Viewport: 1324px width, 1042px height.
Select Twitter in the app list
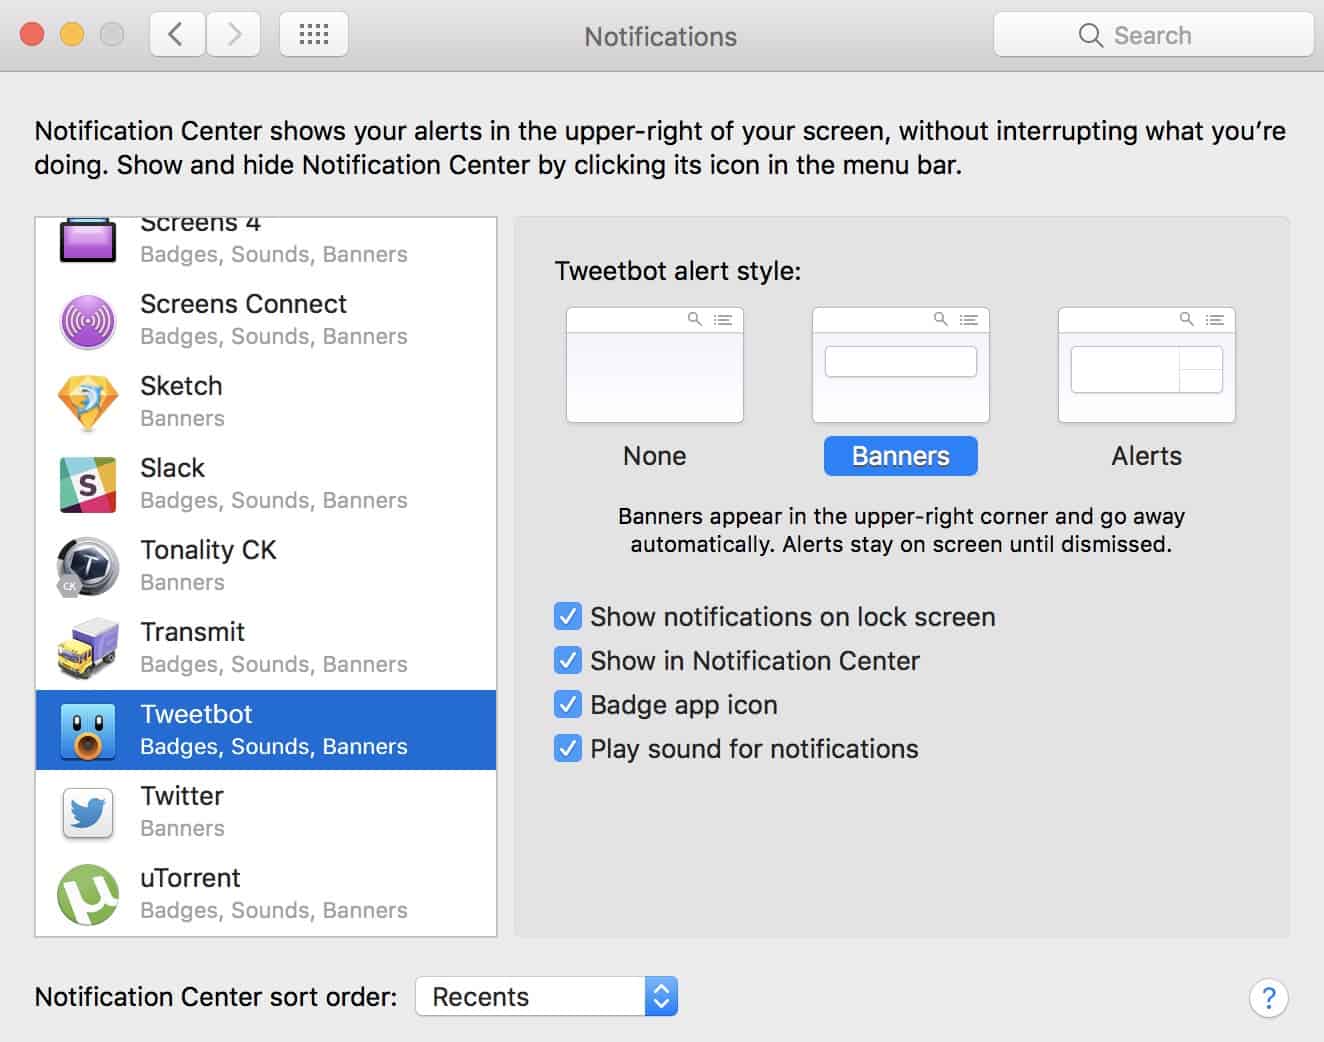click(x=266, y=812)
